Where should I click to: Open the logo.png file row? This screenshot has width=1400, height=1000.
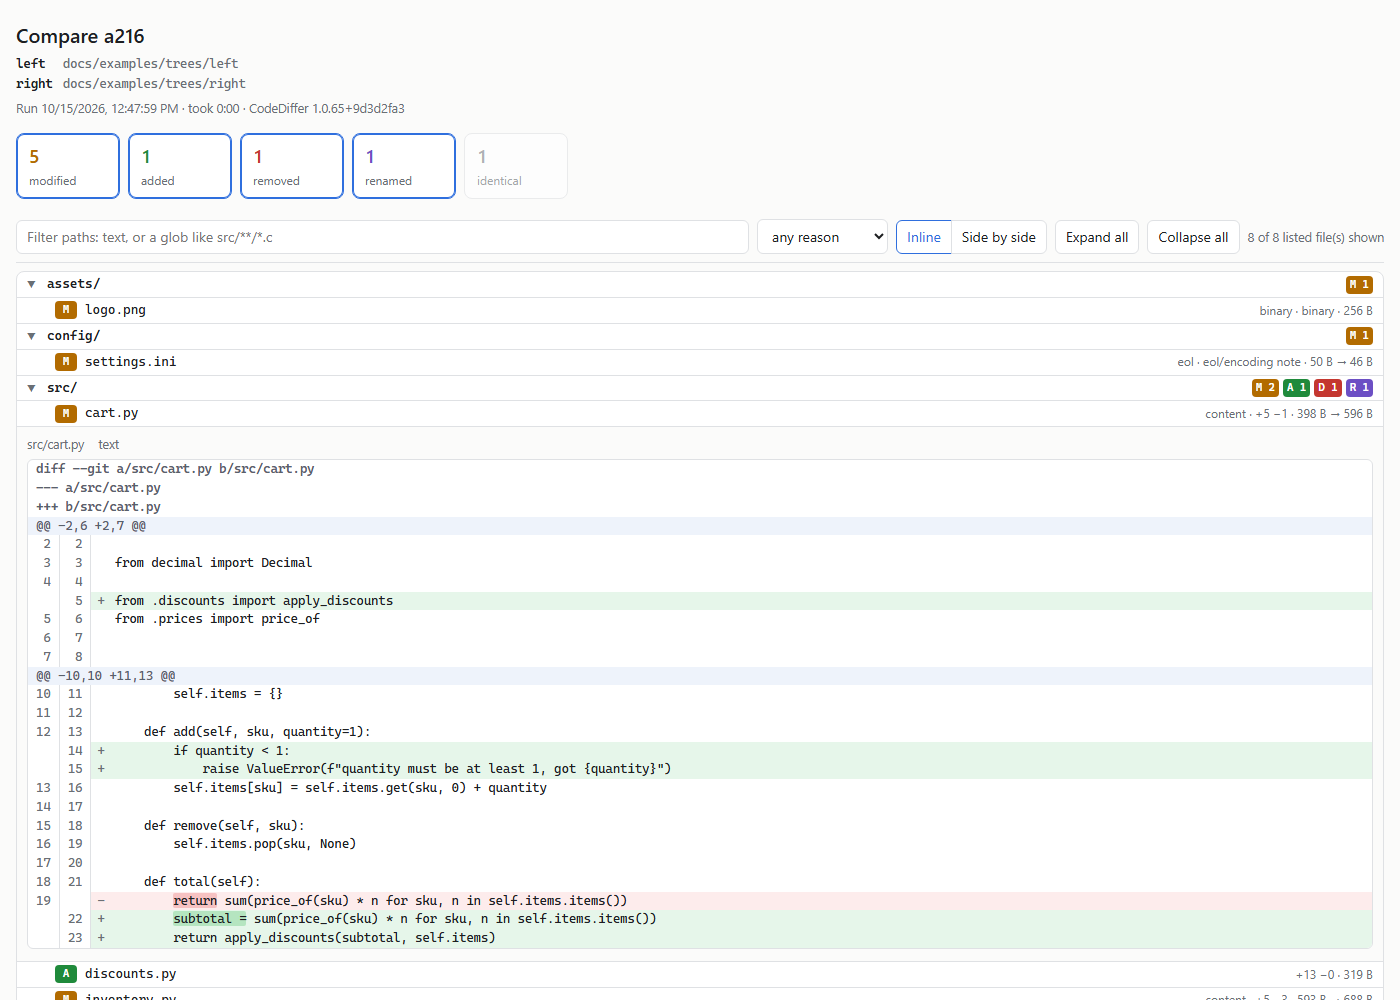click(700, 310)
